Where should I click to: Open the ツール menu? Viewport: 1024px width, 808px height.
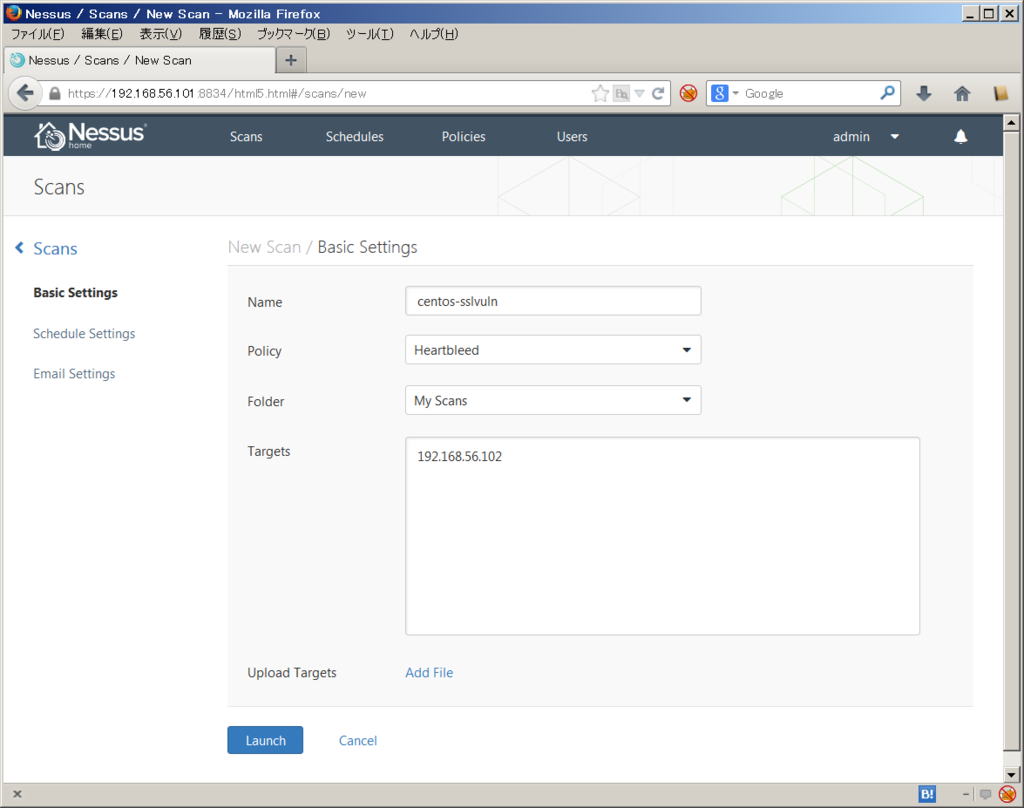click(370, 34)
